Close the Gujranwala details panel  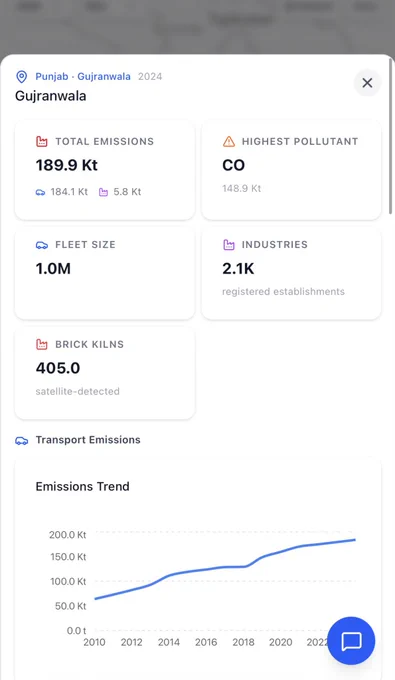point(367,82)
